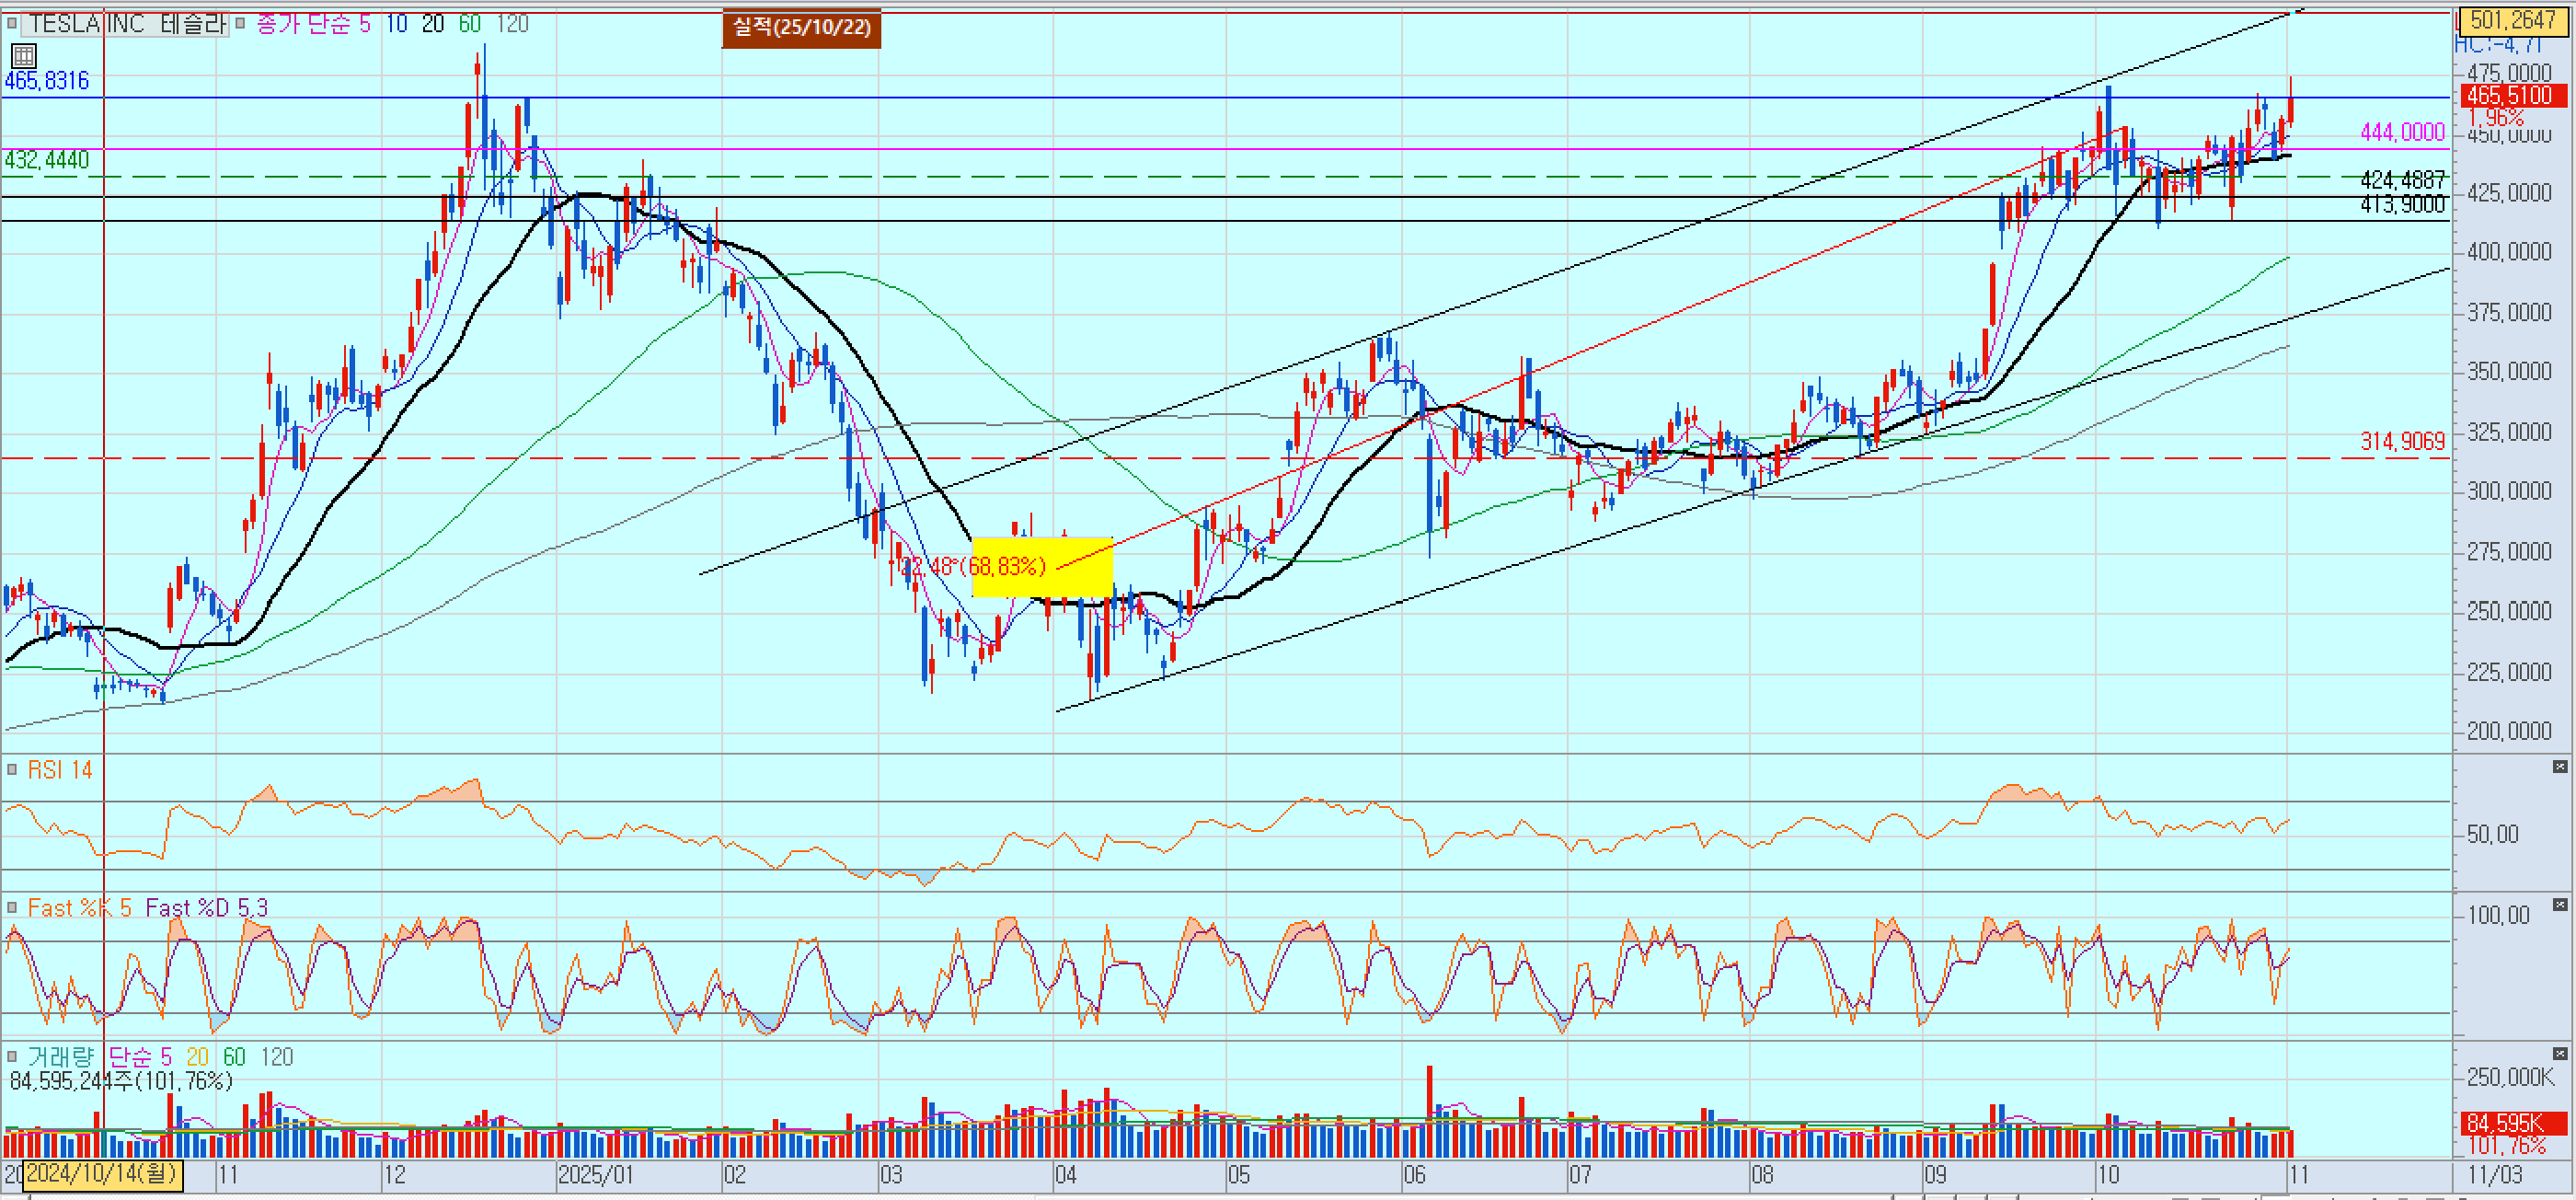Screen dimensions: 2576x1200
Task: Click the yellow 68.83% angle annotation box
Action: [x=1042, y=567]
